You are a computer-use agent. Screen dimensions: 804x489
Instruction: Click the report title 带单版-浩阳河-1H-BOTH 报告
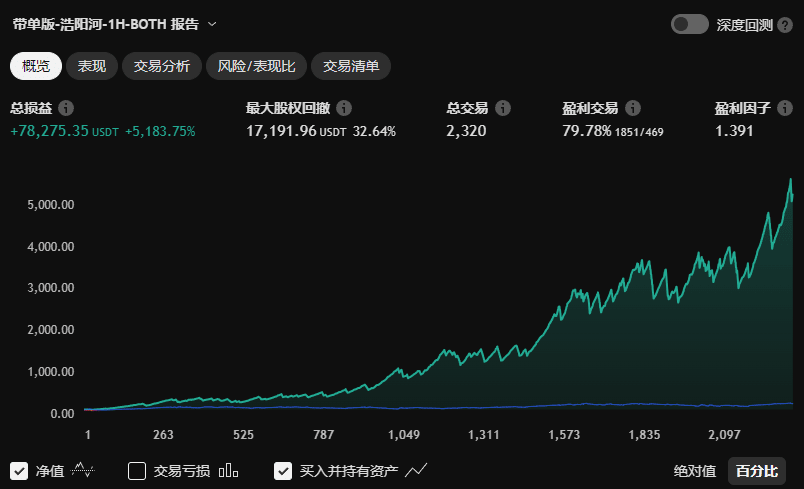point(105,24)
